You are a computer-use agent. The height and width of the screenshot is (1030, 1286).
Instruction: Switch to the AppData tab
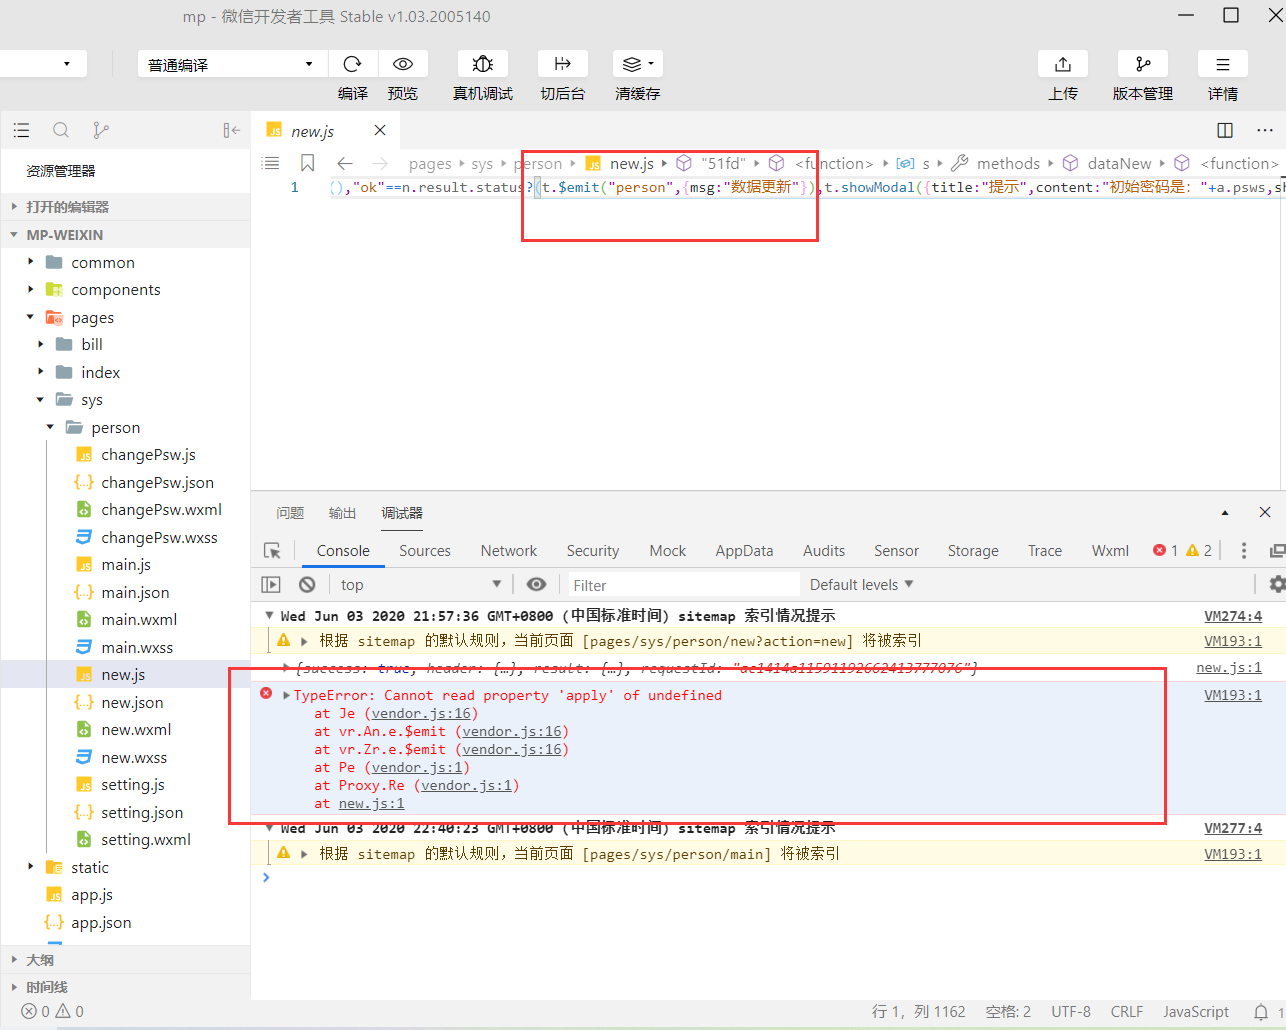coord(744,551)
